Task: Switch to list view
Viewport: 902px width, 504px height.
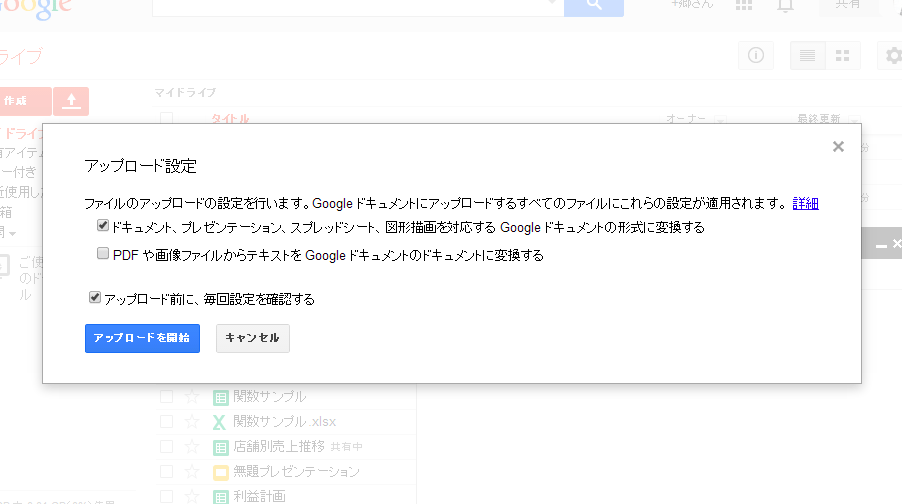Action: [x=808, y=55]
